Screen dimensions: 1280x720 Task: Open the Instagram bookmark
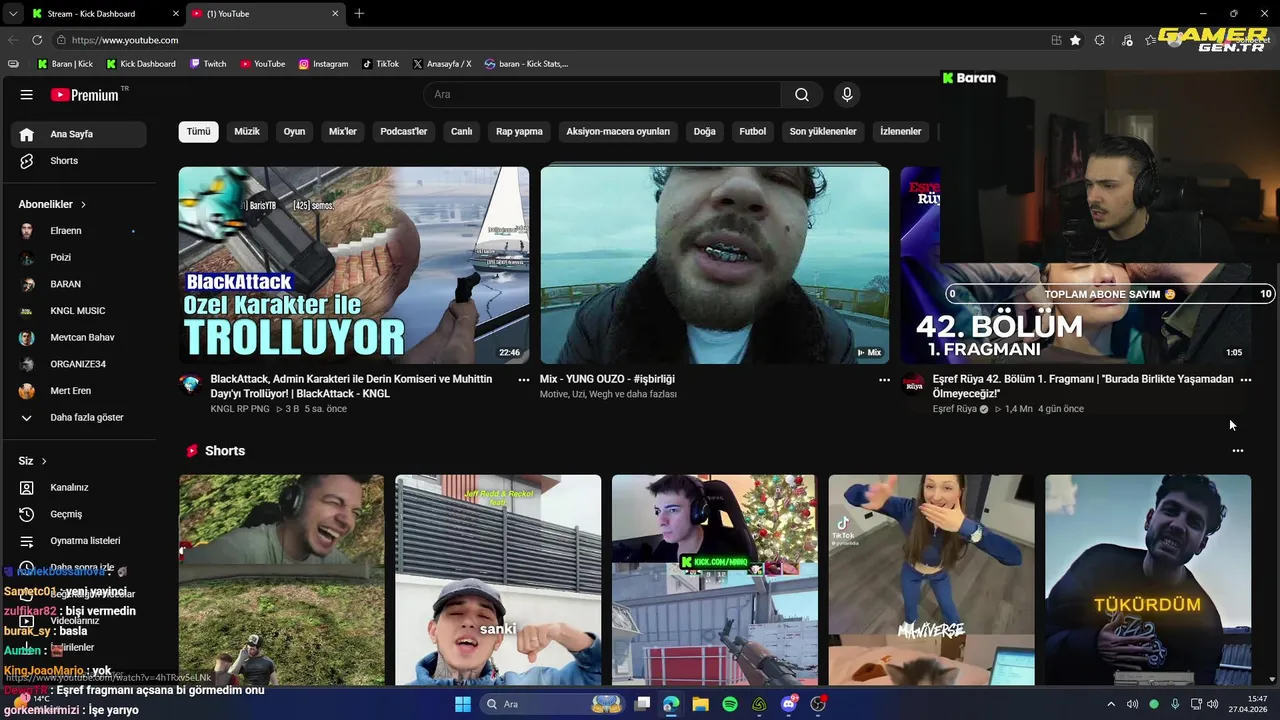[x=324, y=64]
